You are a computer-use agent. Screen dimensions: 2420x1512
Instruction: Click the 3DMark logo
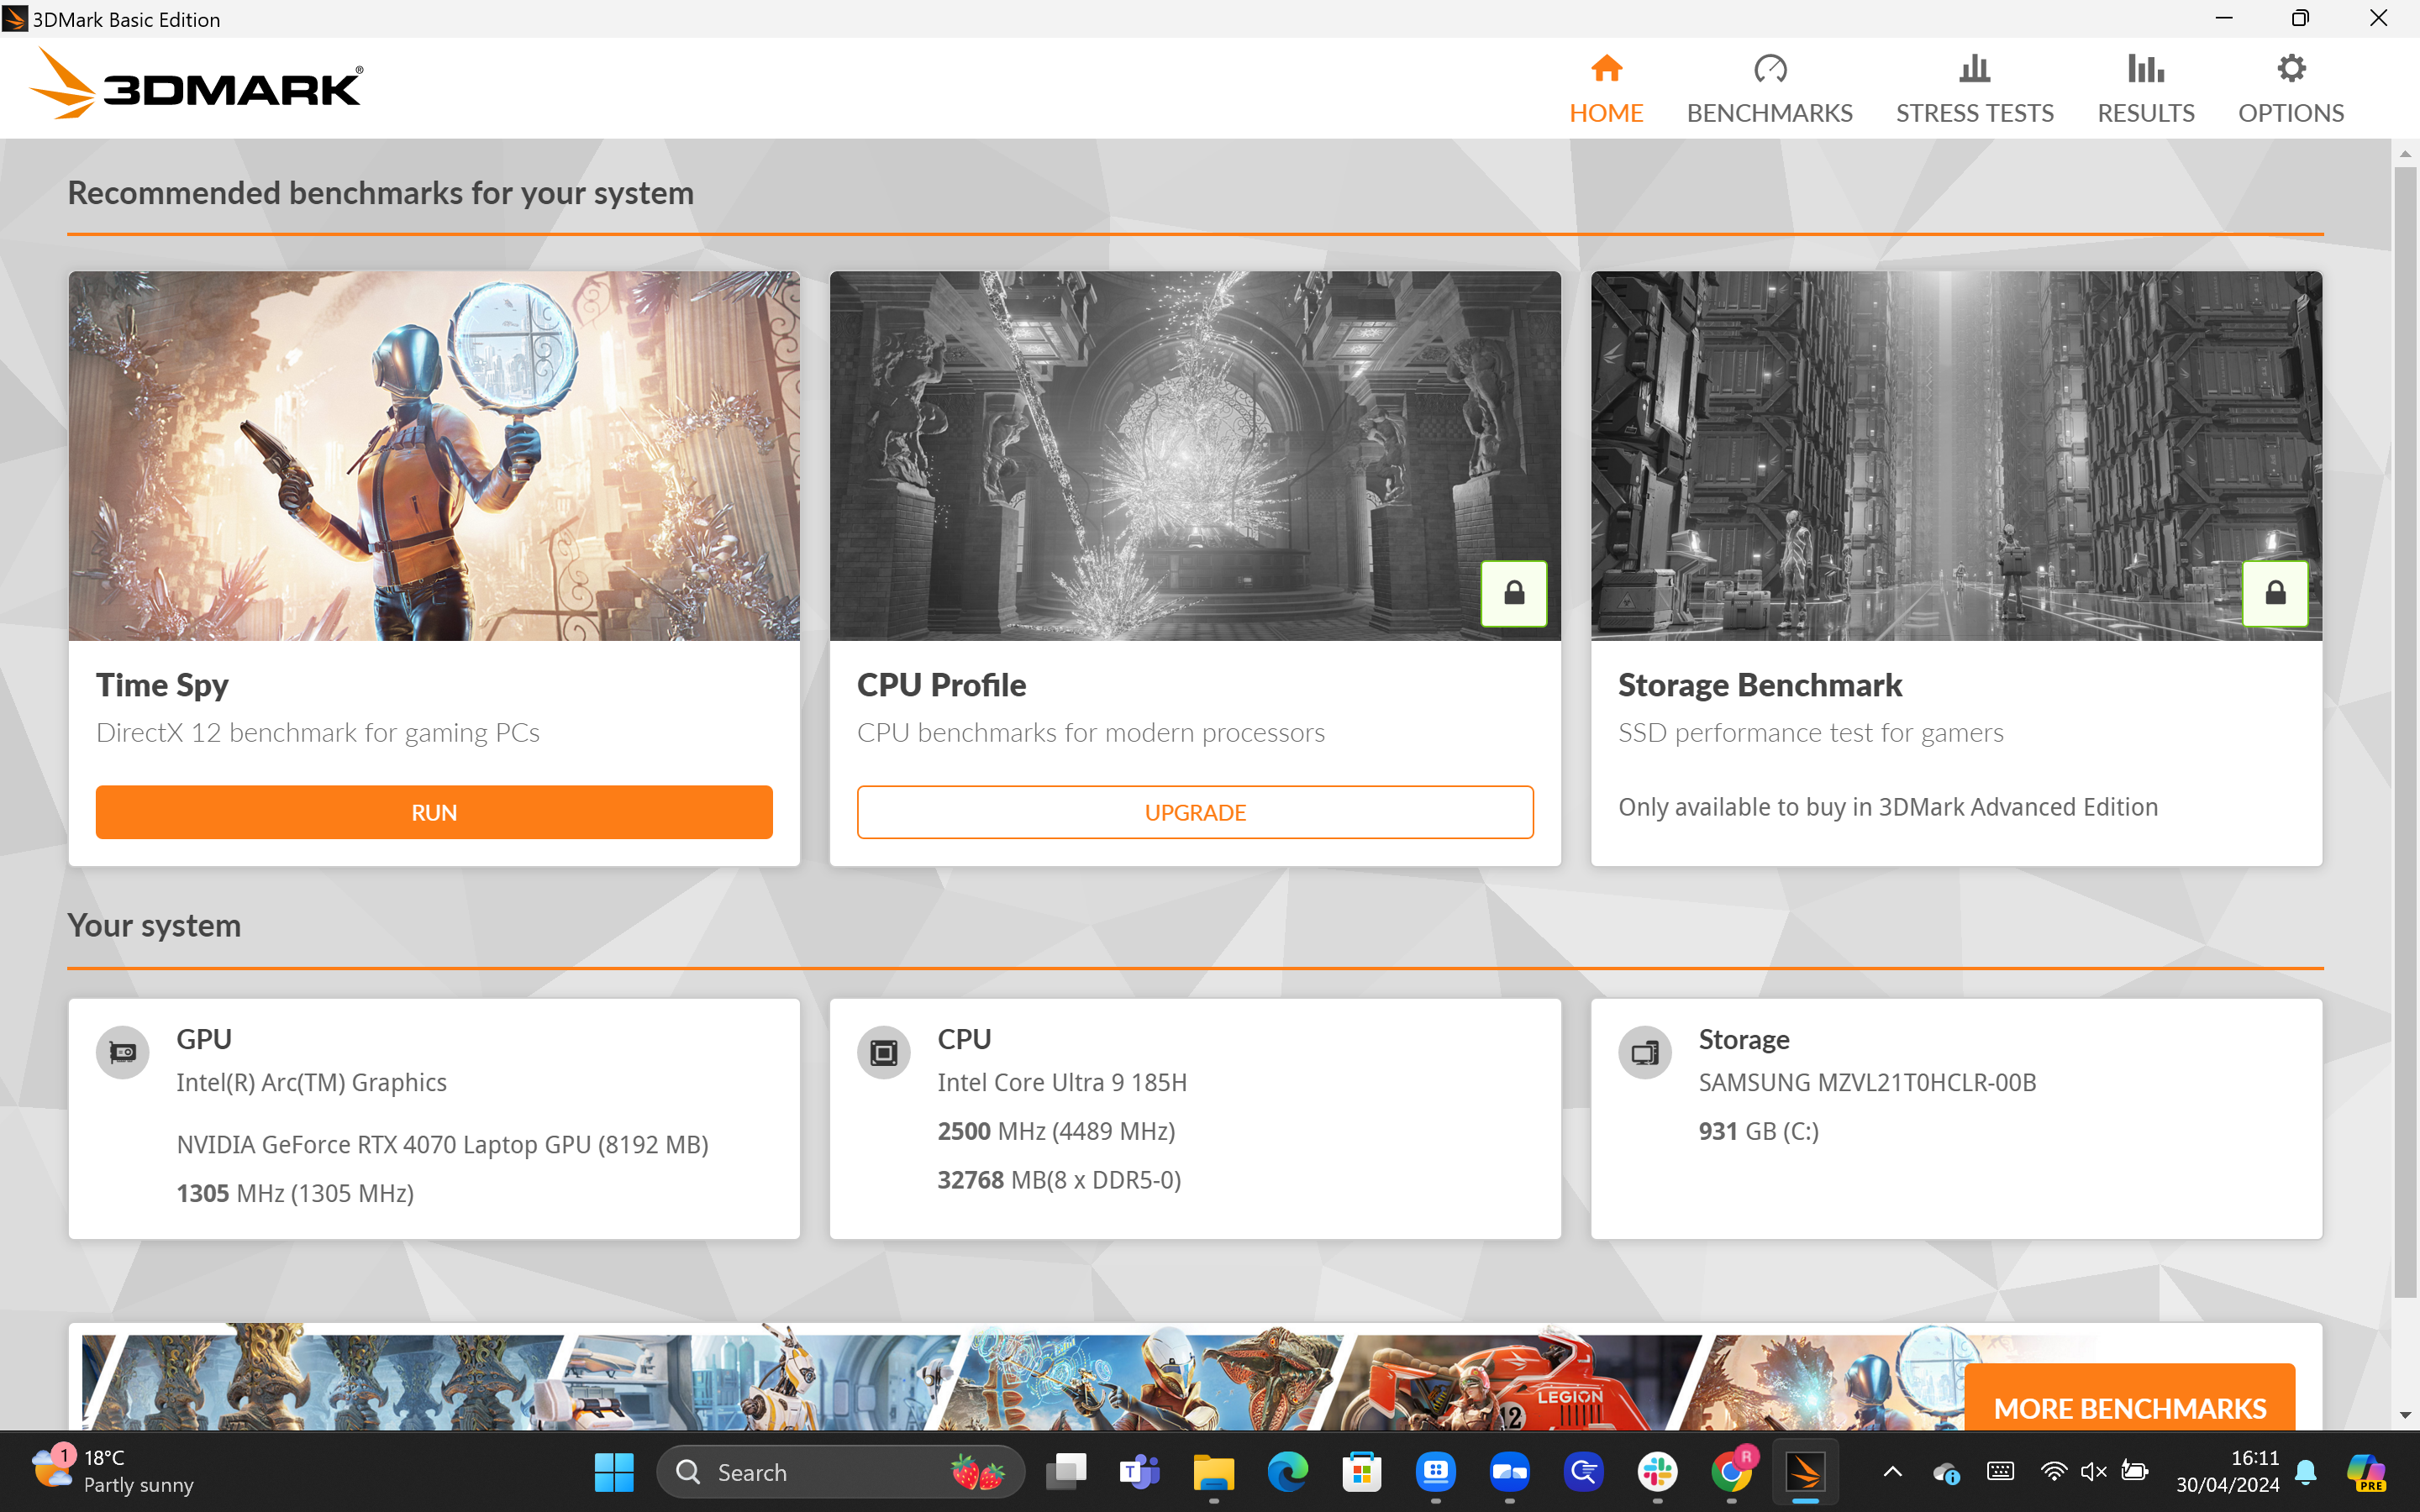(x=197, y=85)
